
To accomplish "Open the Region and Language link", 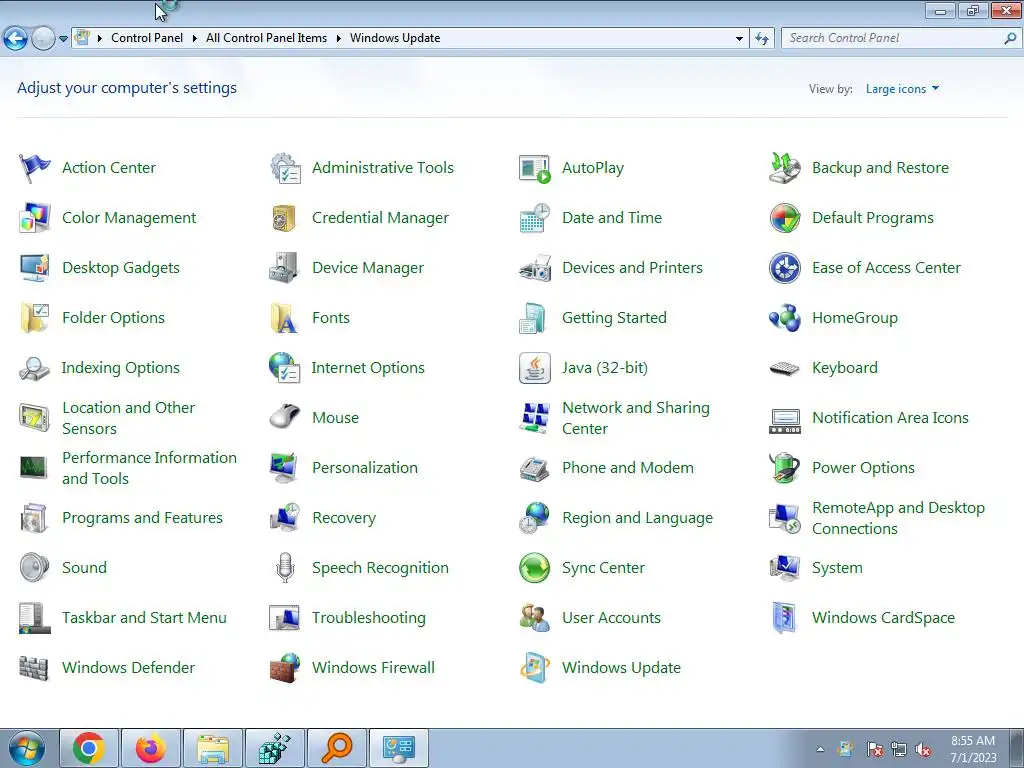I will [x=637, y=518].
